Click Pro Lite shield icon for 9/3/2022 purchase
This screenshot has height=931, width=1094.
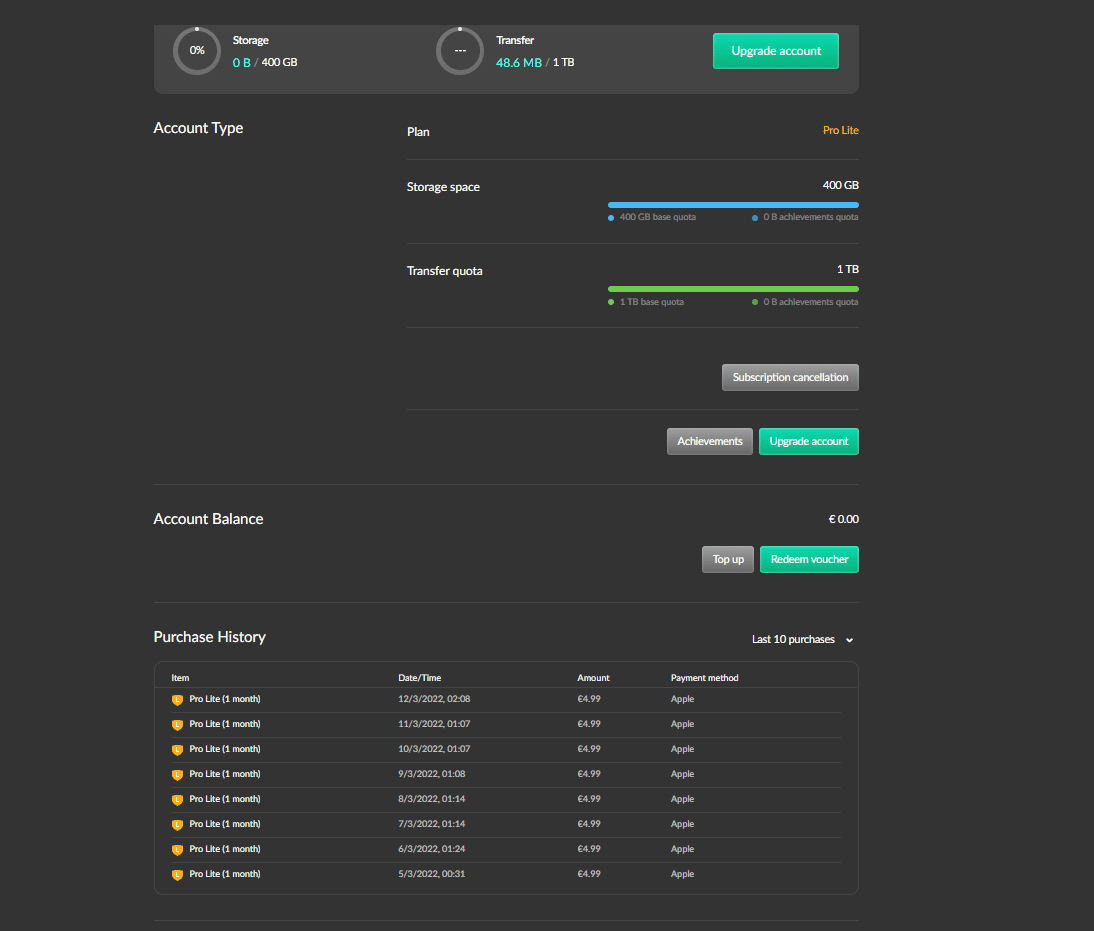(177, 775)
